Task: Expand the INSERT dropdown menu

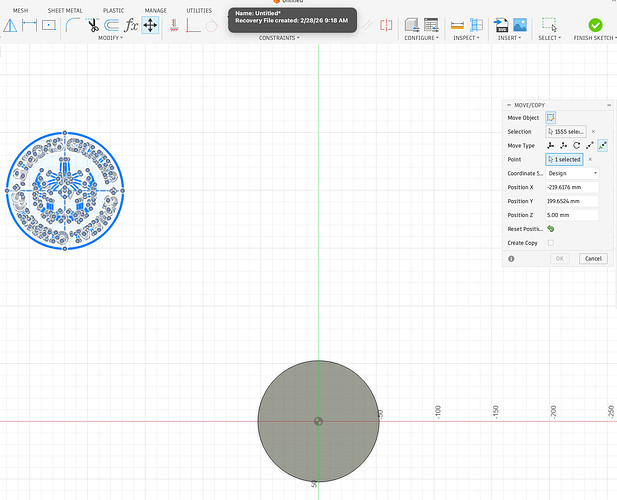Action: coord(510,38)
